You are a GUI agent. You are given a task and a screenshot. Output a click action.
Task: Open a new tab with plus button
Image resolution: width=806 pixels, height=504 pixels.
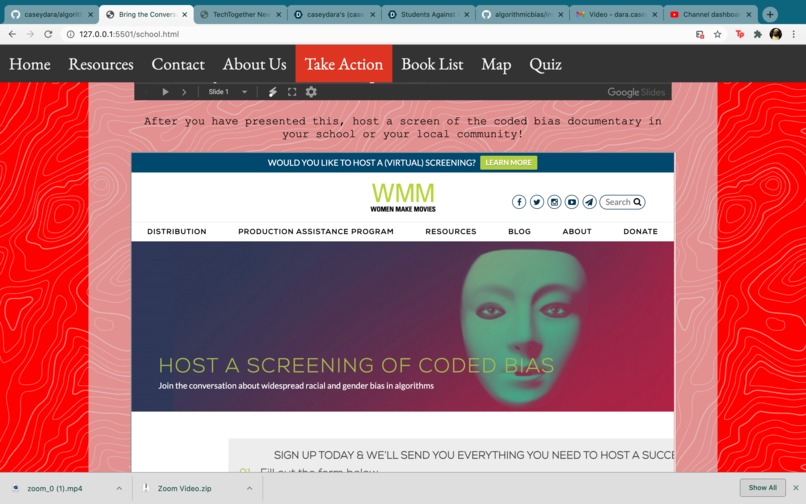point(770,14)
